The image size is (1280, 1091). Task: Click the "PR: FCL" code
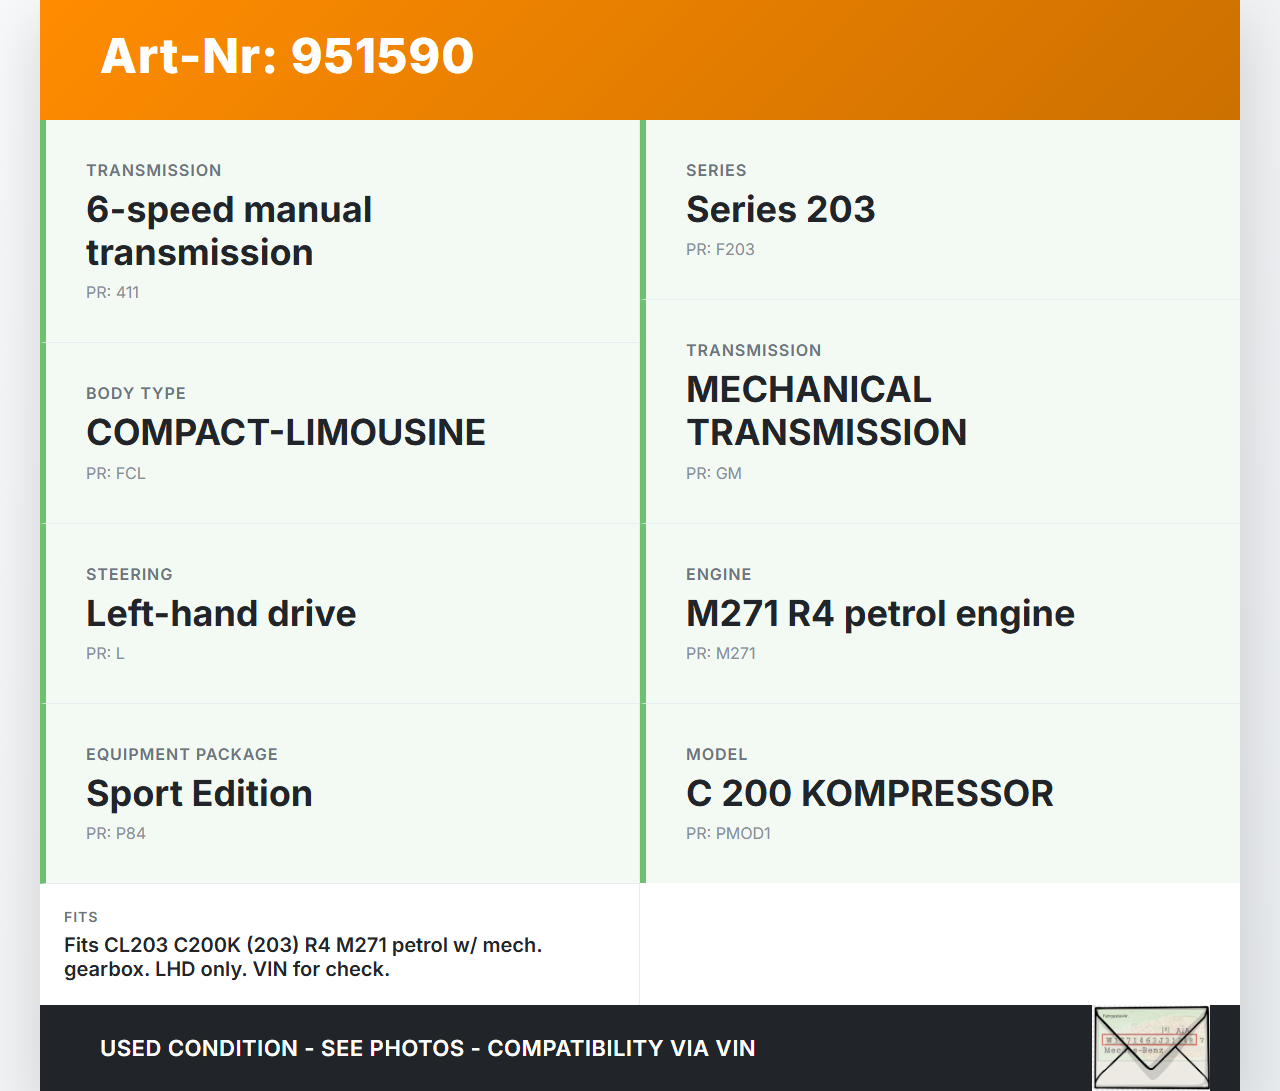116,474
